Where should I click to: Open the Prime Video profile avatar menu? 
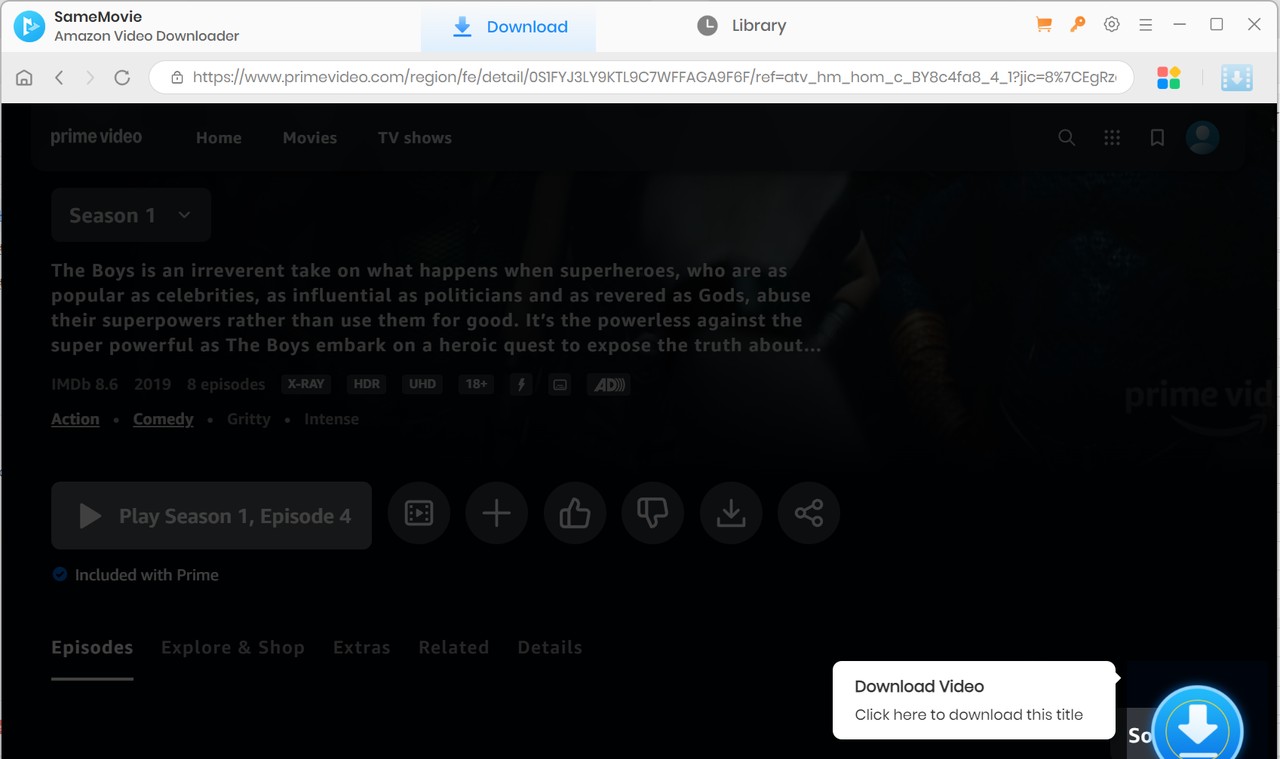pos(1202,138)
